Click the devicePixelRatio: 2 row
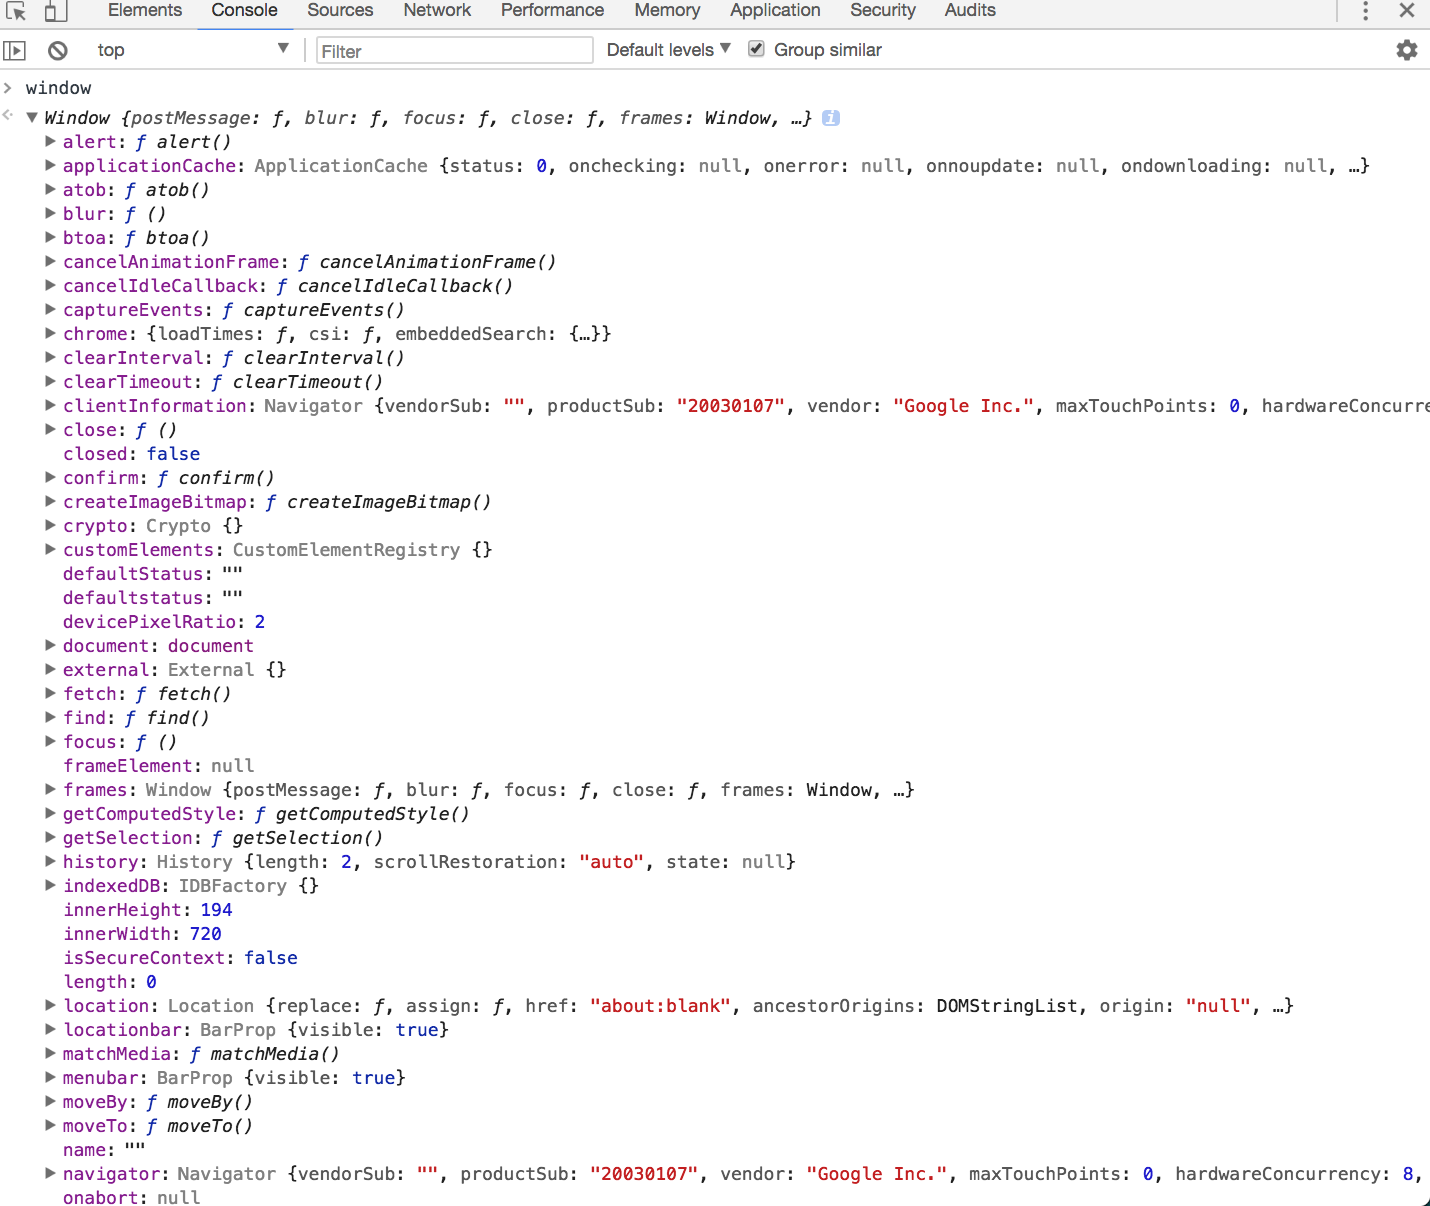1430x1206 pixels. pyautogui.click(x=164, y=622)
